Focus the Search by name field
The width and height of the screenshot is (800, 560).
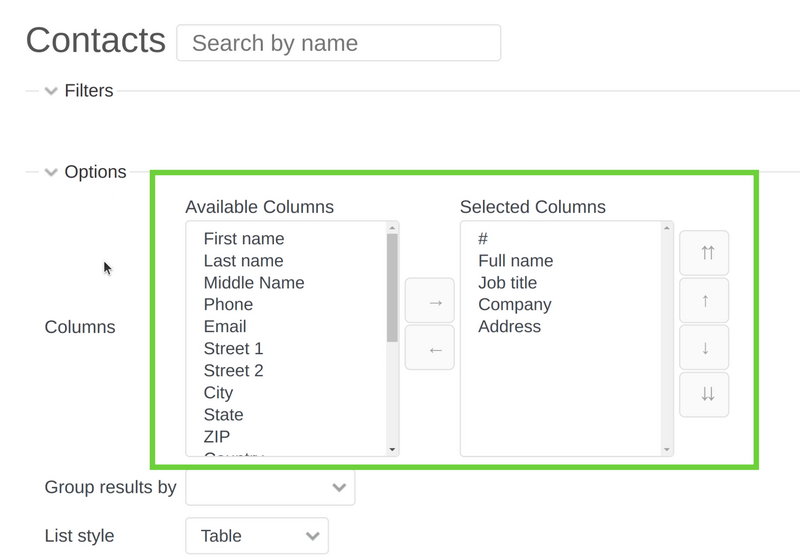338,43
